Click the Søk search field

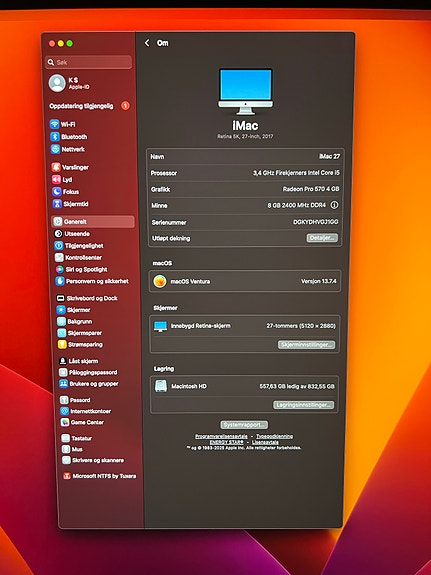(x=88, y=62)
